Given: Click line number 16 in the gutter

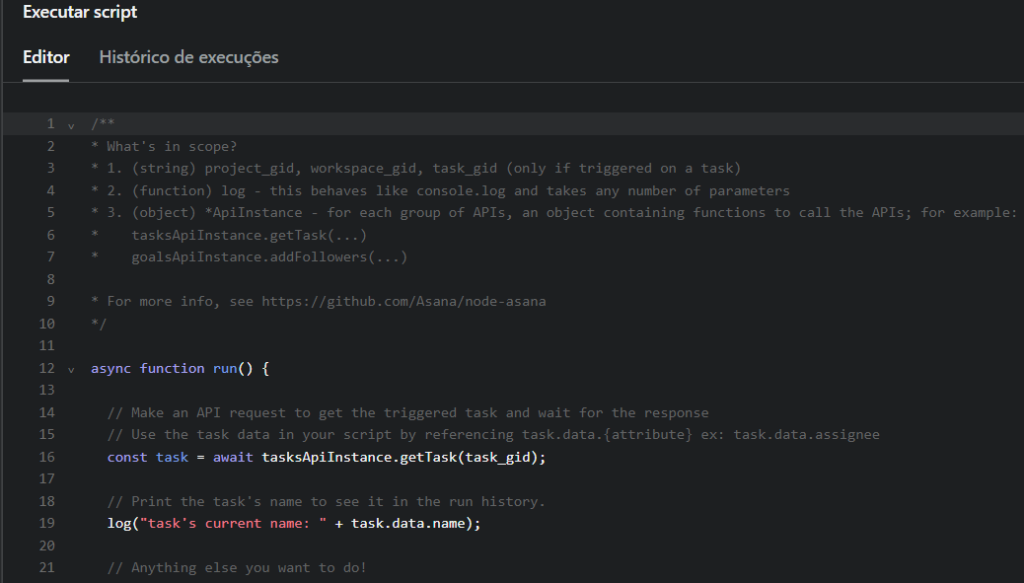Looking at the screenshot, I should pyautogui.click(x=46, y=457).
